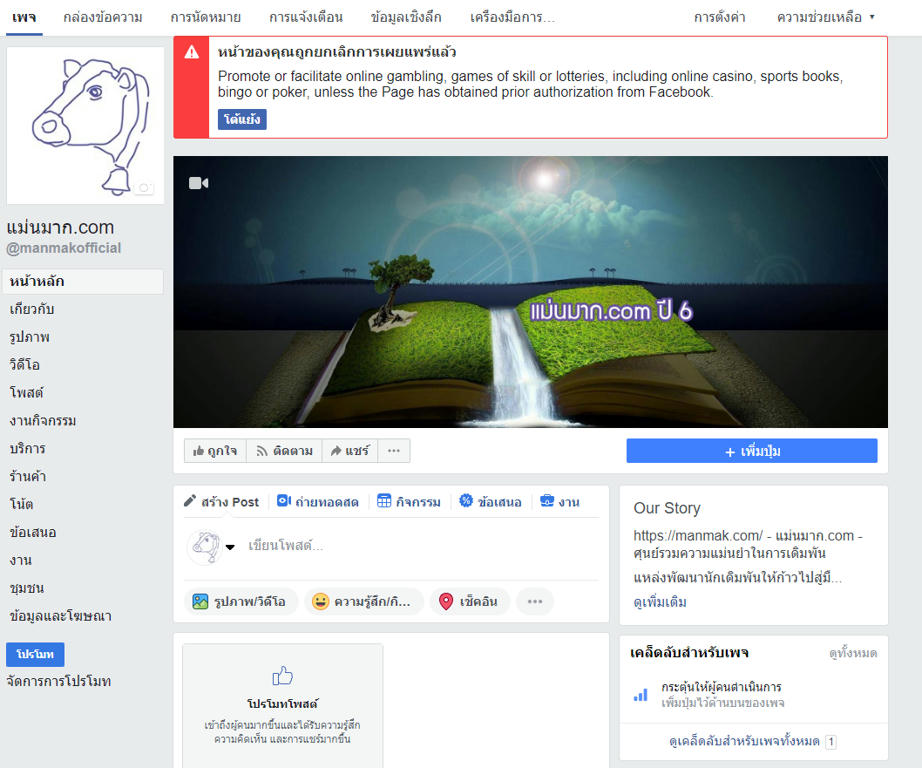This screenshot has height=768, width=922.
Task: Select หน้าหลัก in the sidebar
Action: pos(83,281)
